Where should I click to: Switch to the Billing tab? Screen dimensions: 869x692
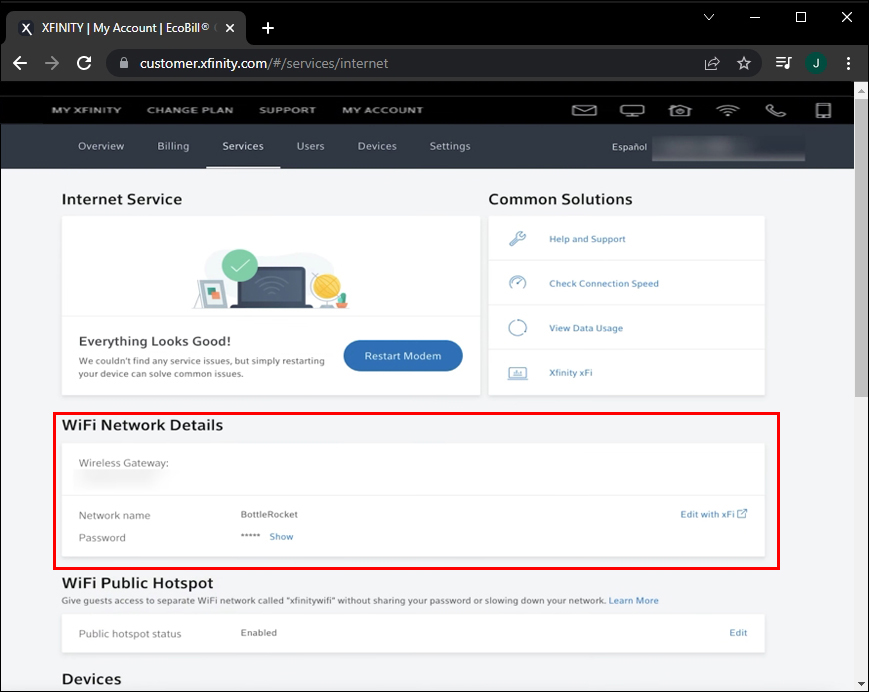[x=173, y=146]
